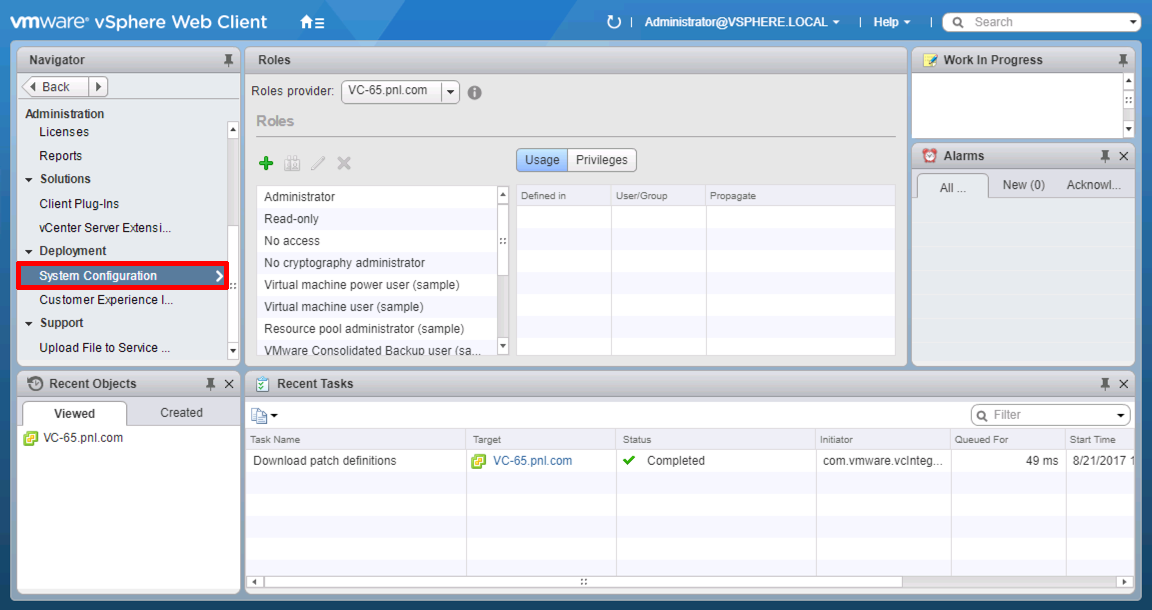Pin the Recent Tasks panel
1152x610 pixels.
(x=1105, y=384)
